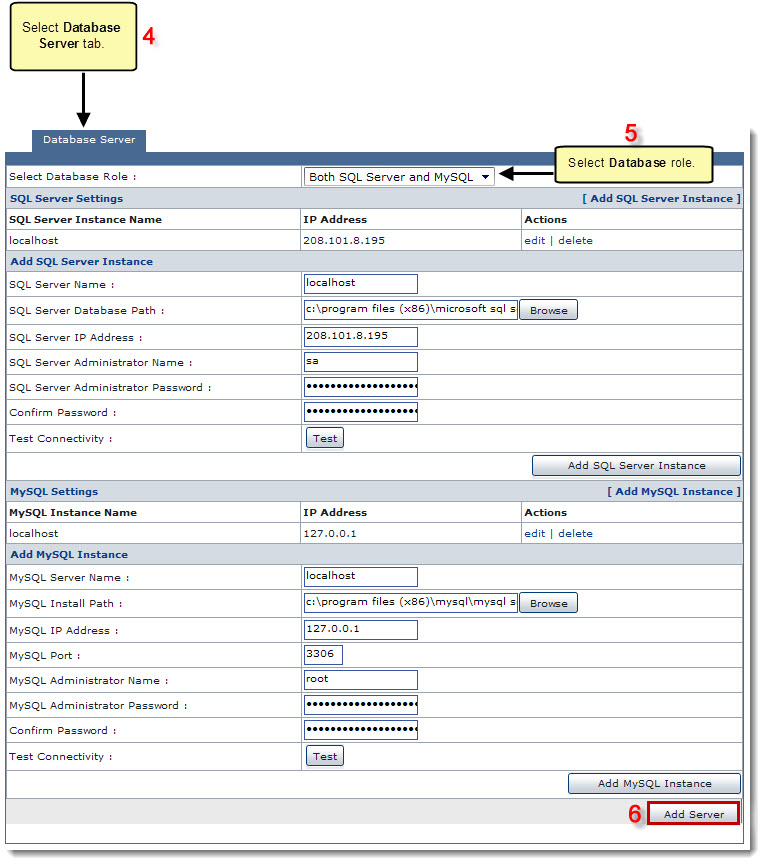Browse for SQL Server Database Path
The width and height of the screenshot is (765, 865).
(548, 310)
